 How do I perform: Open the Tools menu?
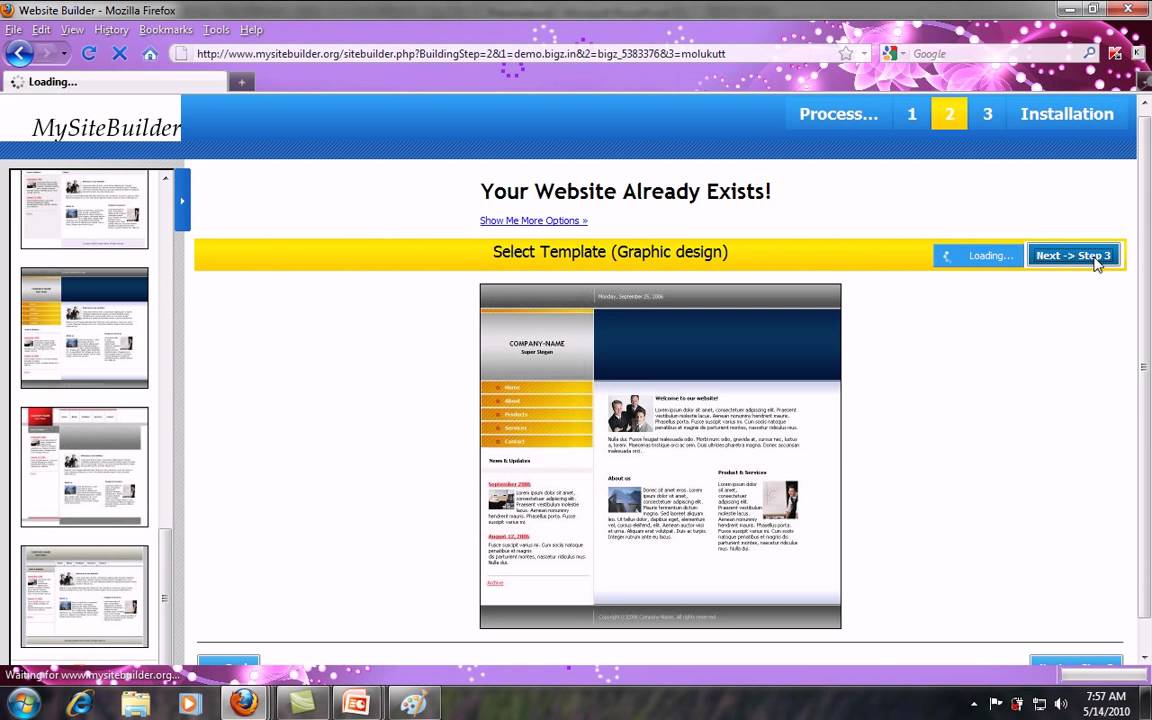click(216, 30)
